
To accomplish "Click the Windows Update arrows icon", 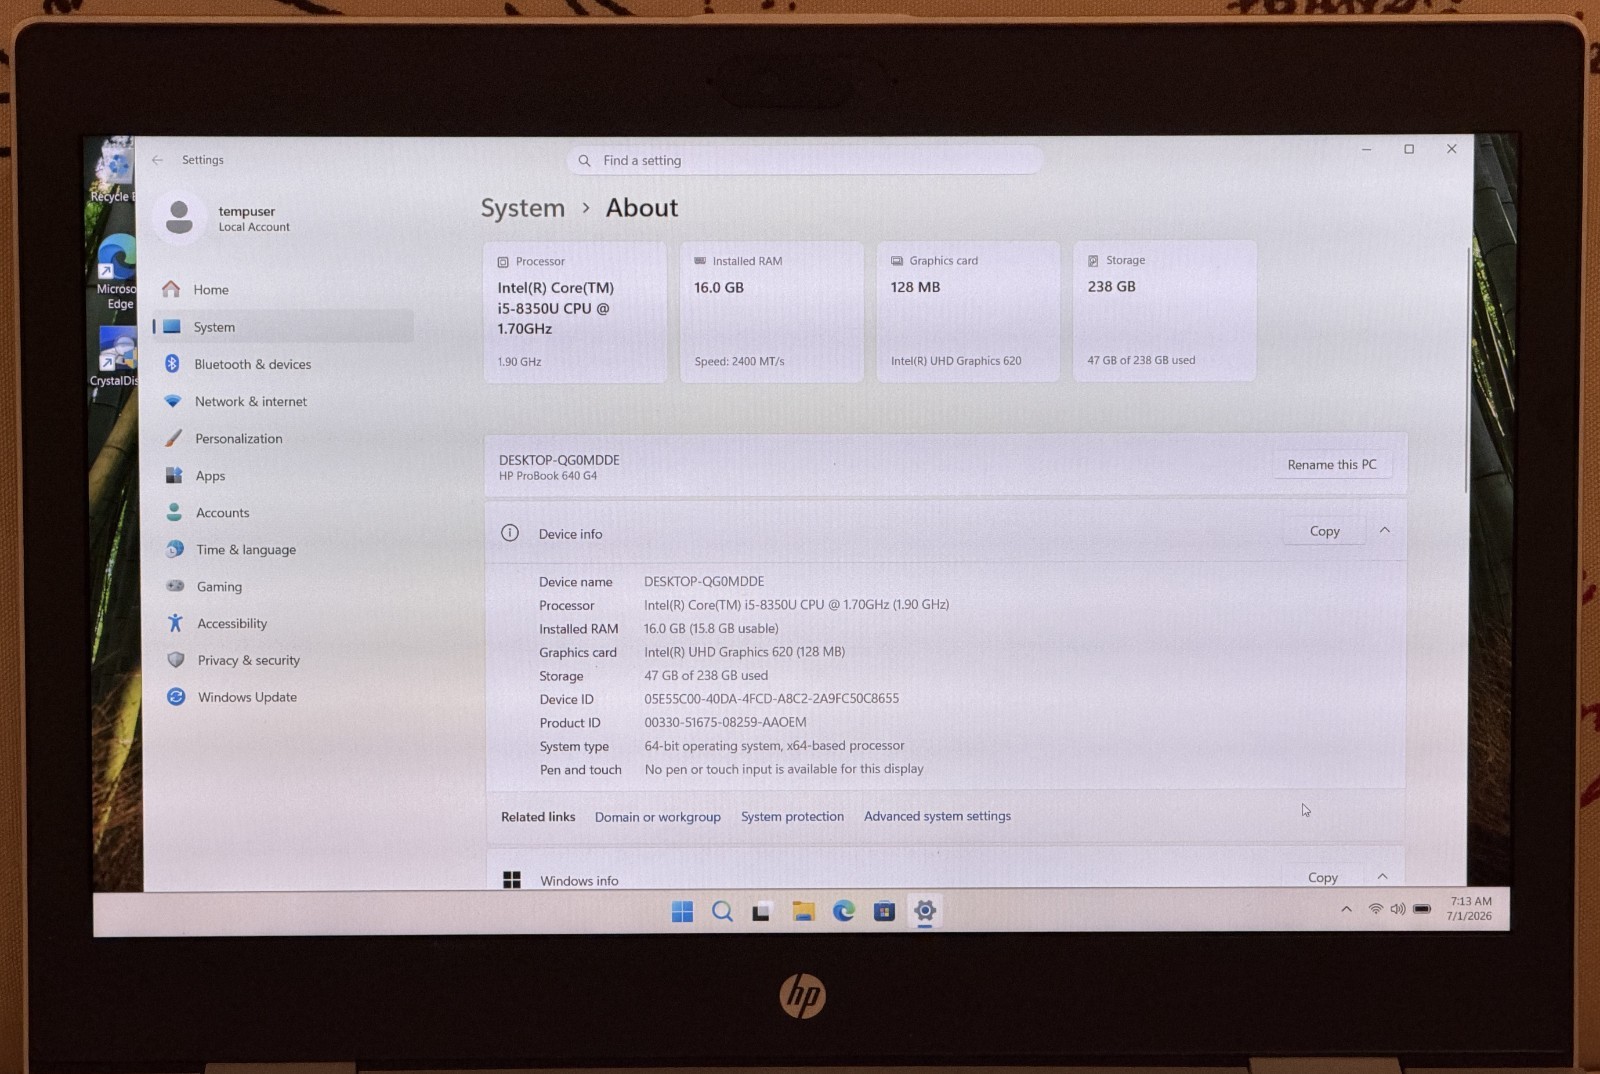I will pyautogui.click(x=176, y=697).
